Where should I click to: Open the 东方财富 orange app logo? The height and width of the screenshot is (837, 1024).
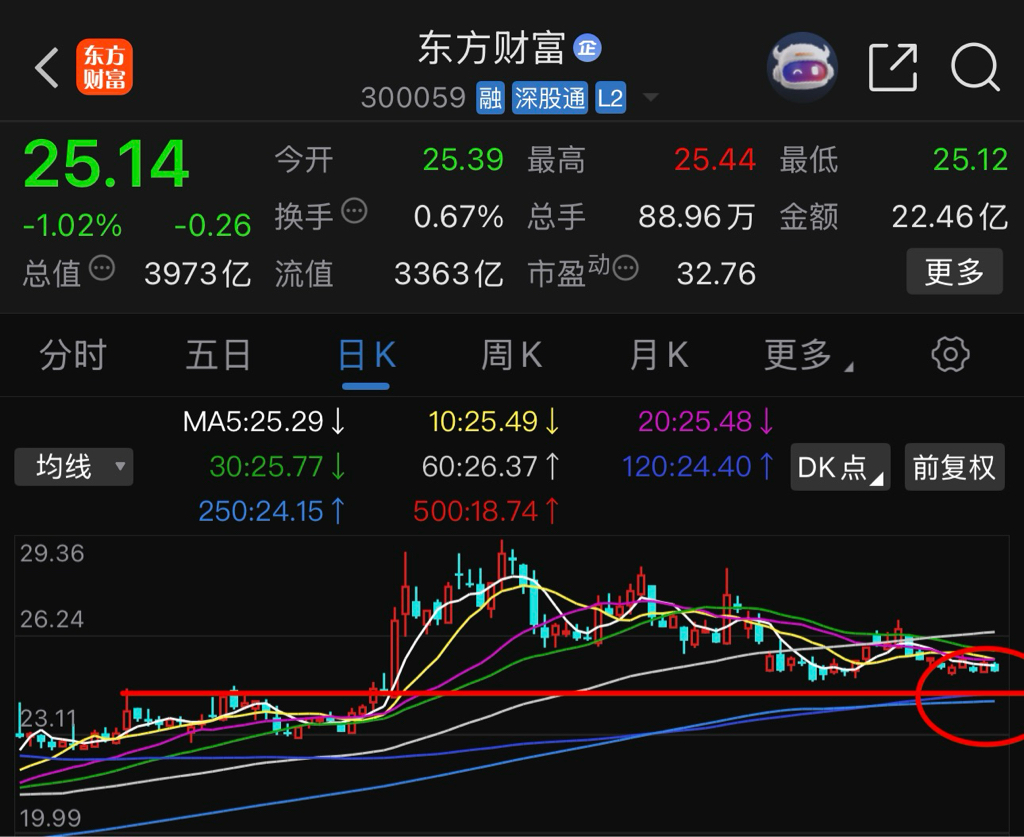pos(104,67)
